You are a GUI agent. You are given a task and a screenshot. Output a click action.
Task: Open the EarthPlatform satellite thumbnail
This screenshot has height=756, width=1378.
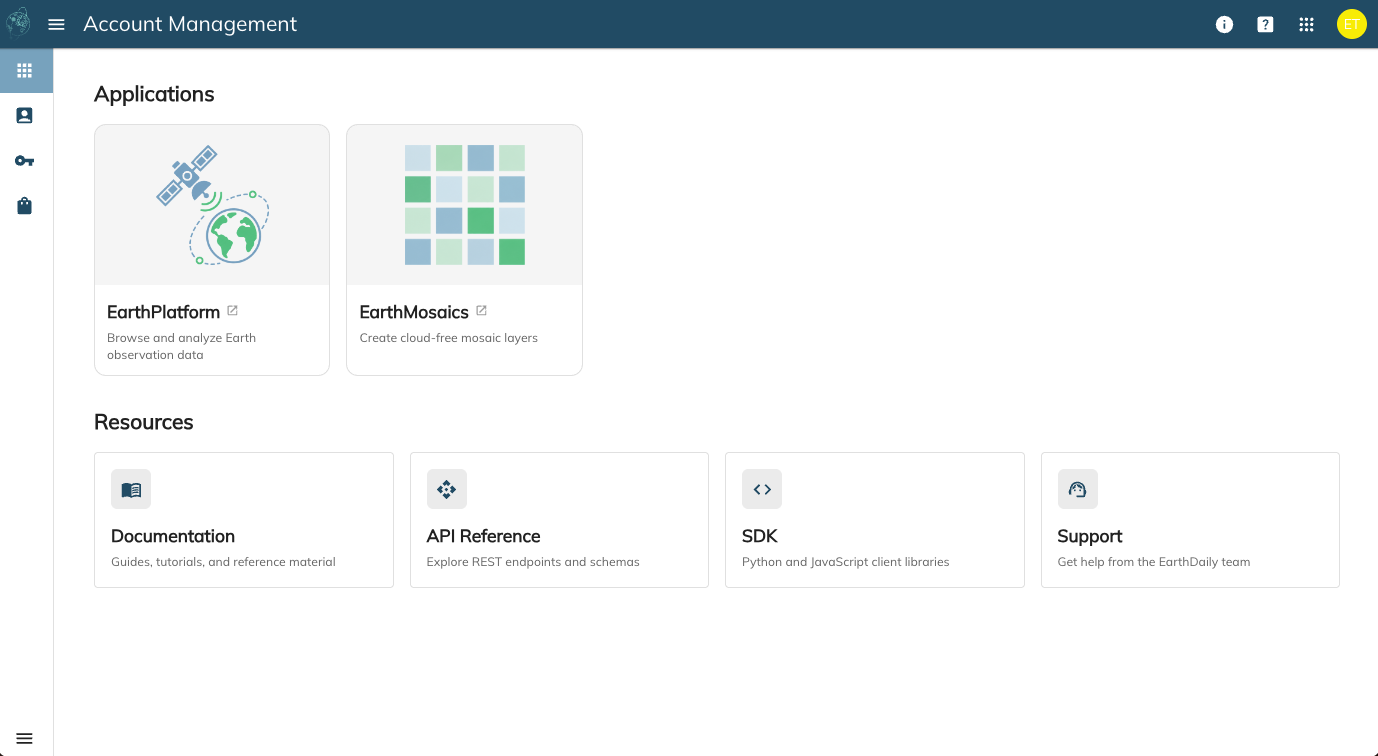[x=212, y=205]
